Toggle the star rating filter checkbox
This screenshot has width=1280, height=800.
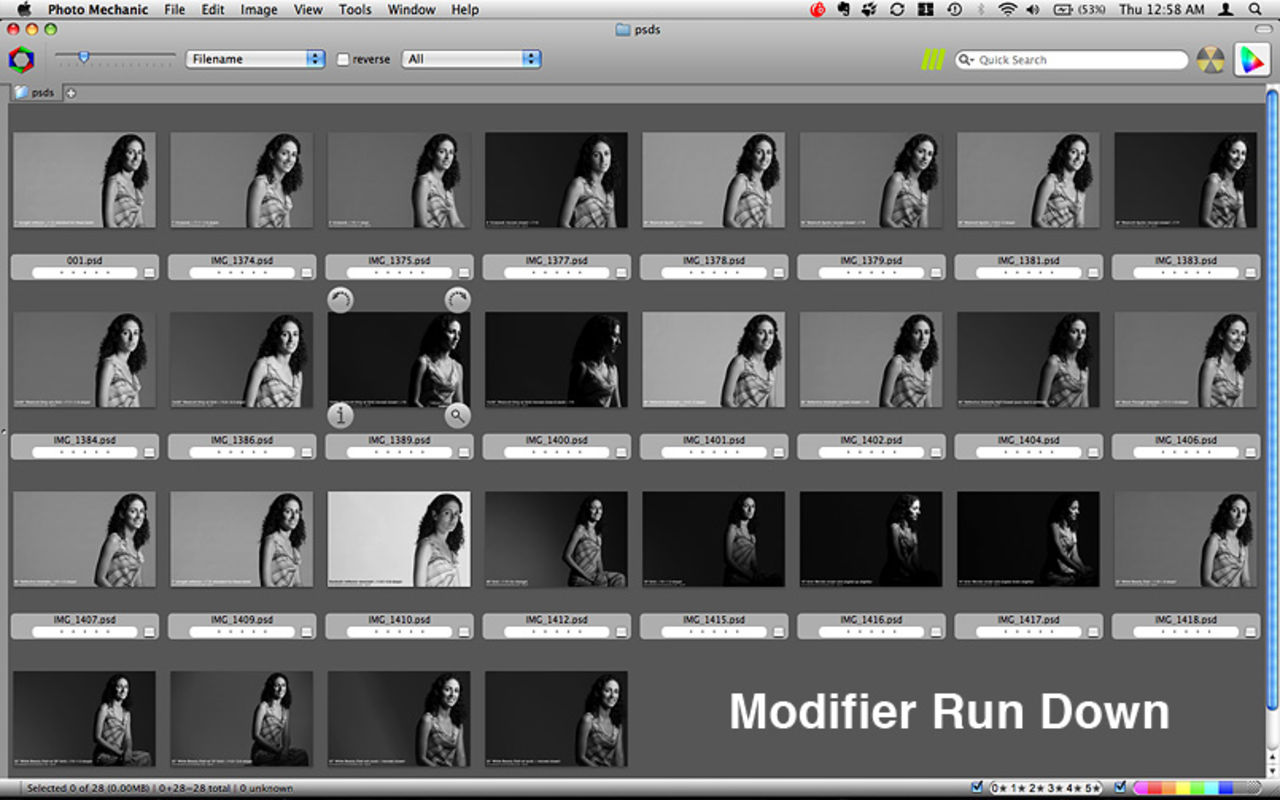pos(977,788)
